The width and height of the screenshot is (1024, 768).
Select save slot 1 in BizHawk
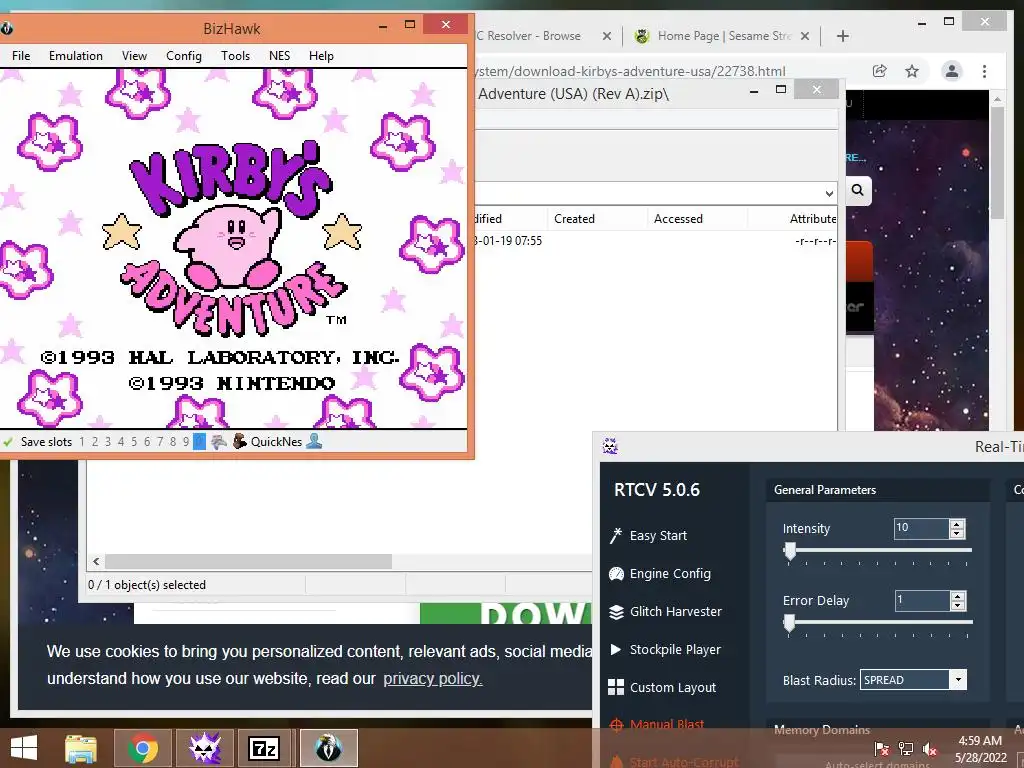pos(82,442)
